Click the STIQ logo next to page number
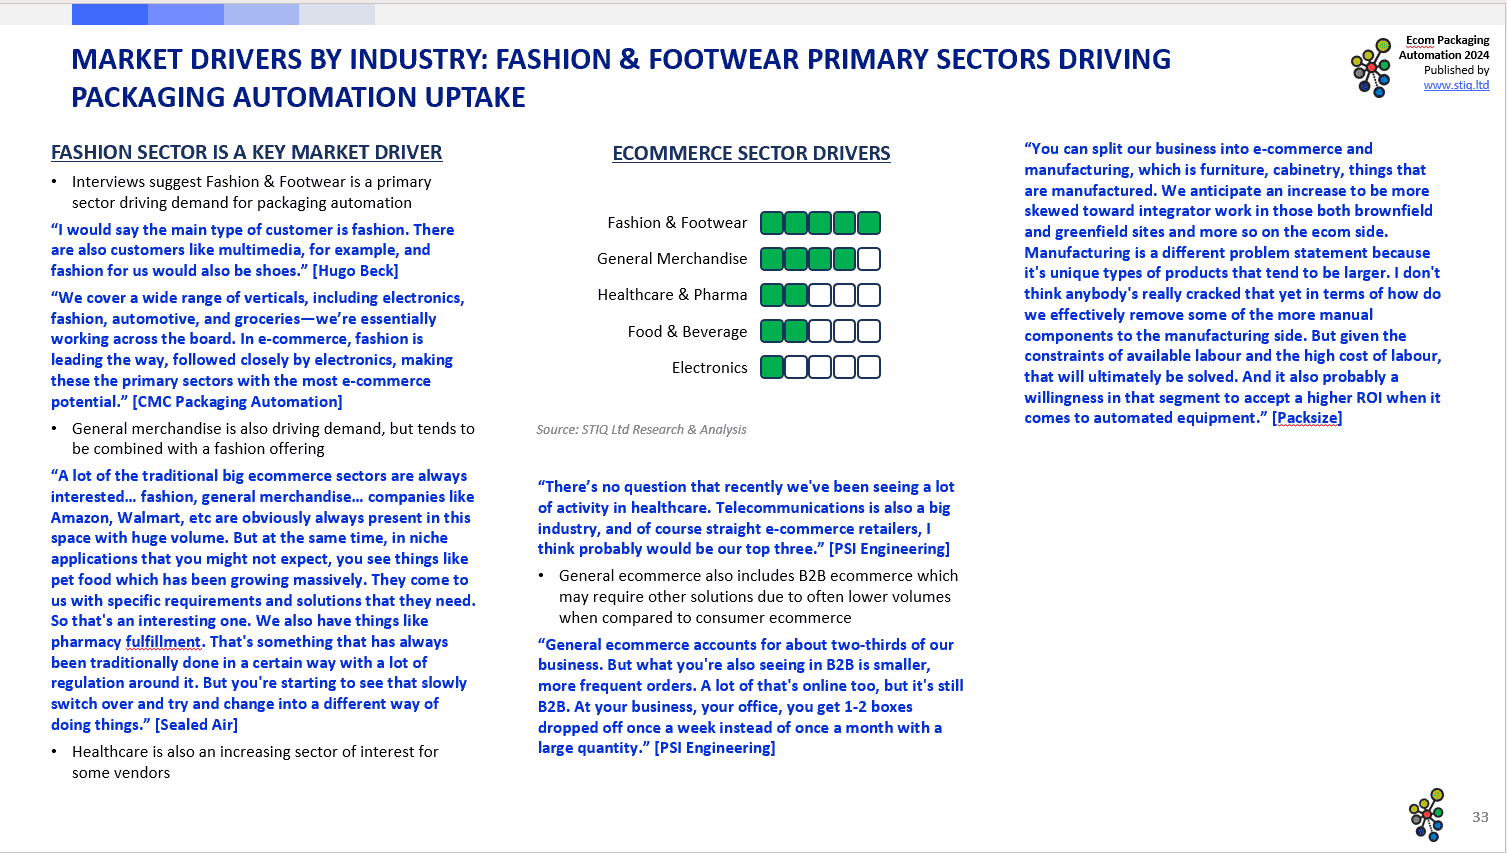This screenshot has width=1507, height=853. click(1427, 814)
